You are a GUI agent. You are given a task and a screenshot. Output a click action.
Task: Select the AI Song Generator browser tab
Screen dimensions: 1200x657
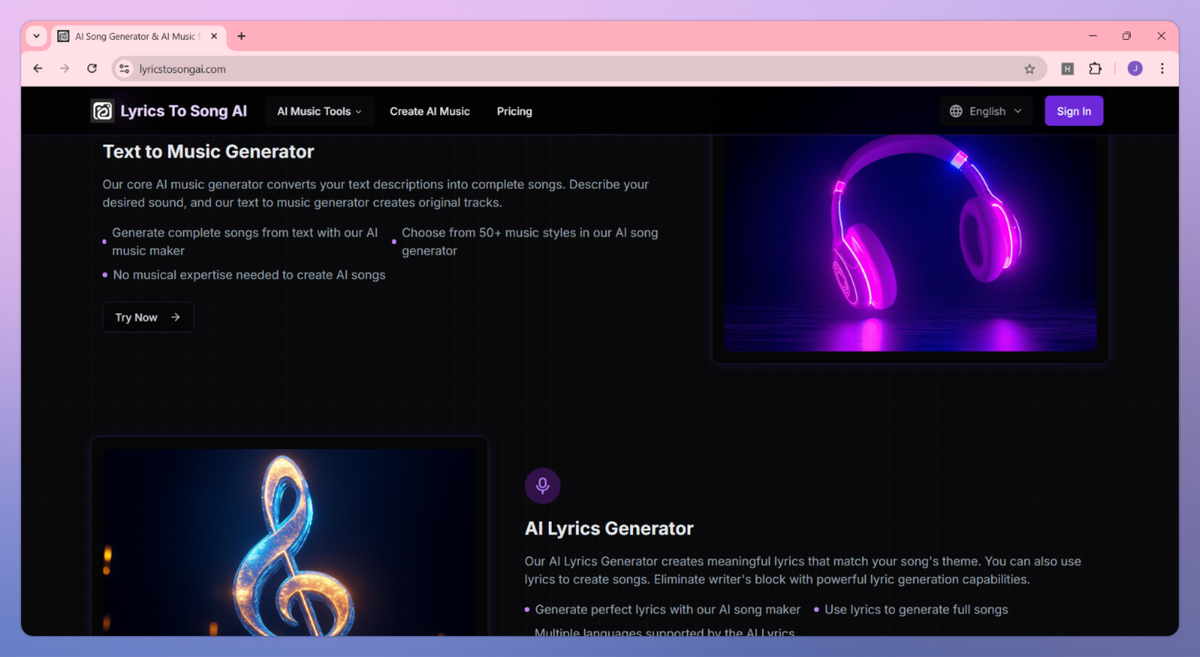point(138,36)
